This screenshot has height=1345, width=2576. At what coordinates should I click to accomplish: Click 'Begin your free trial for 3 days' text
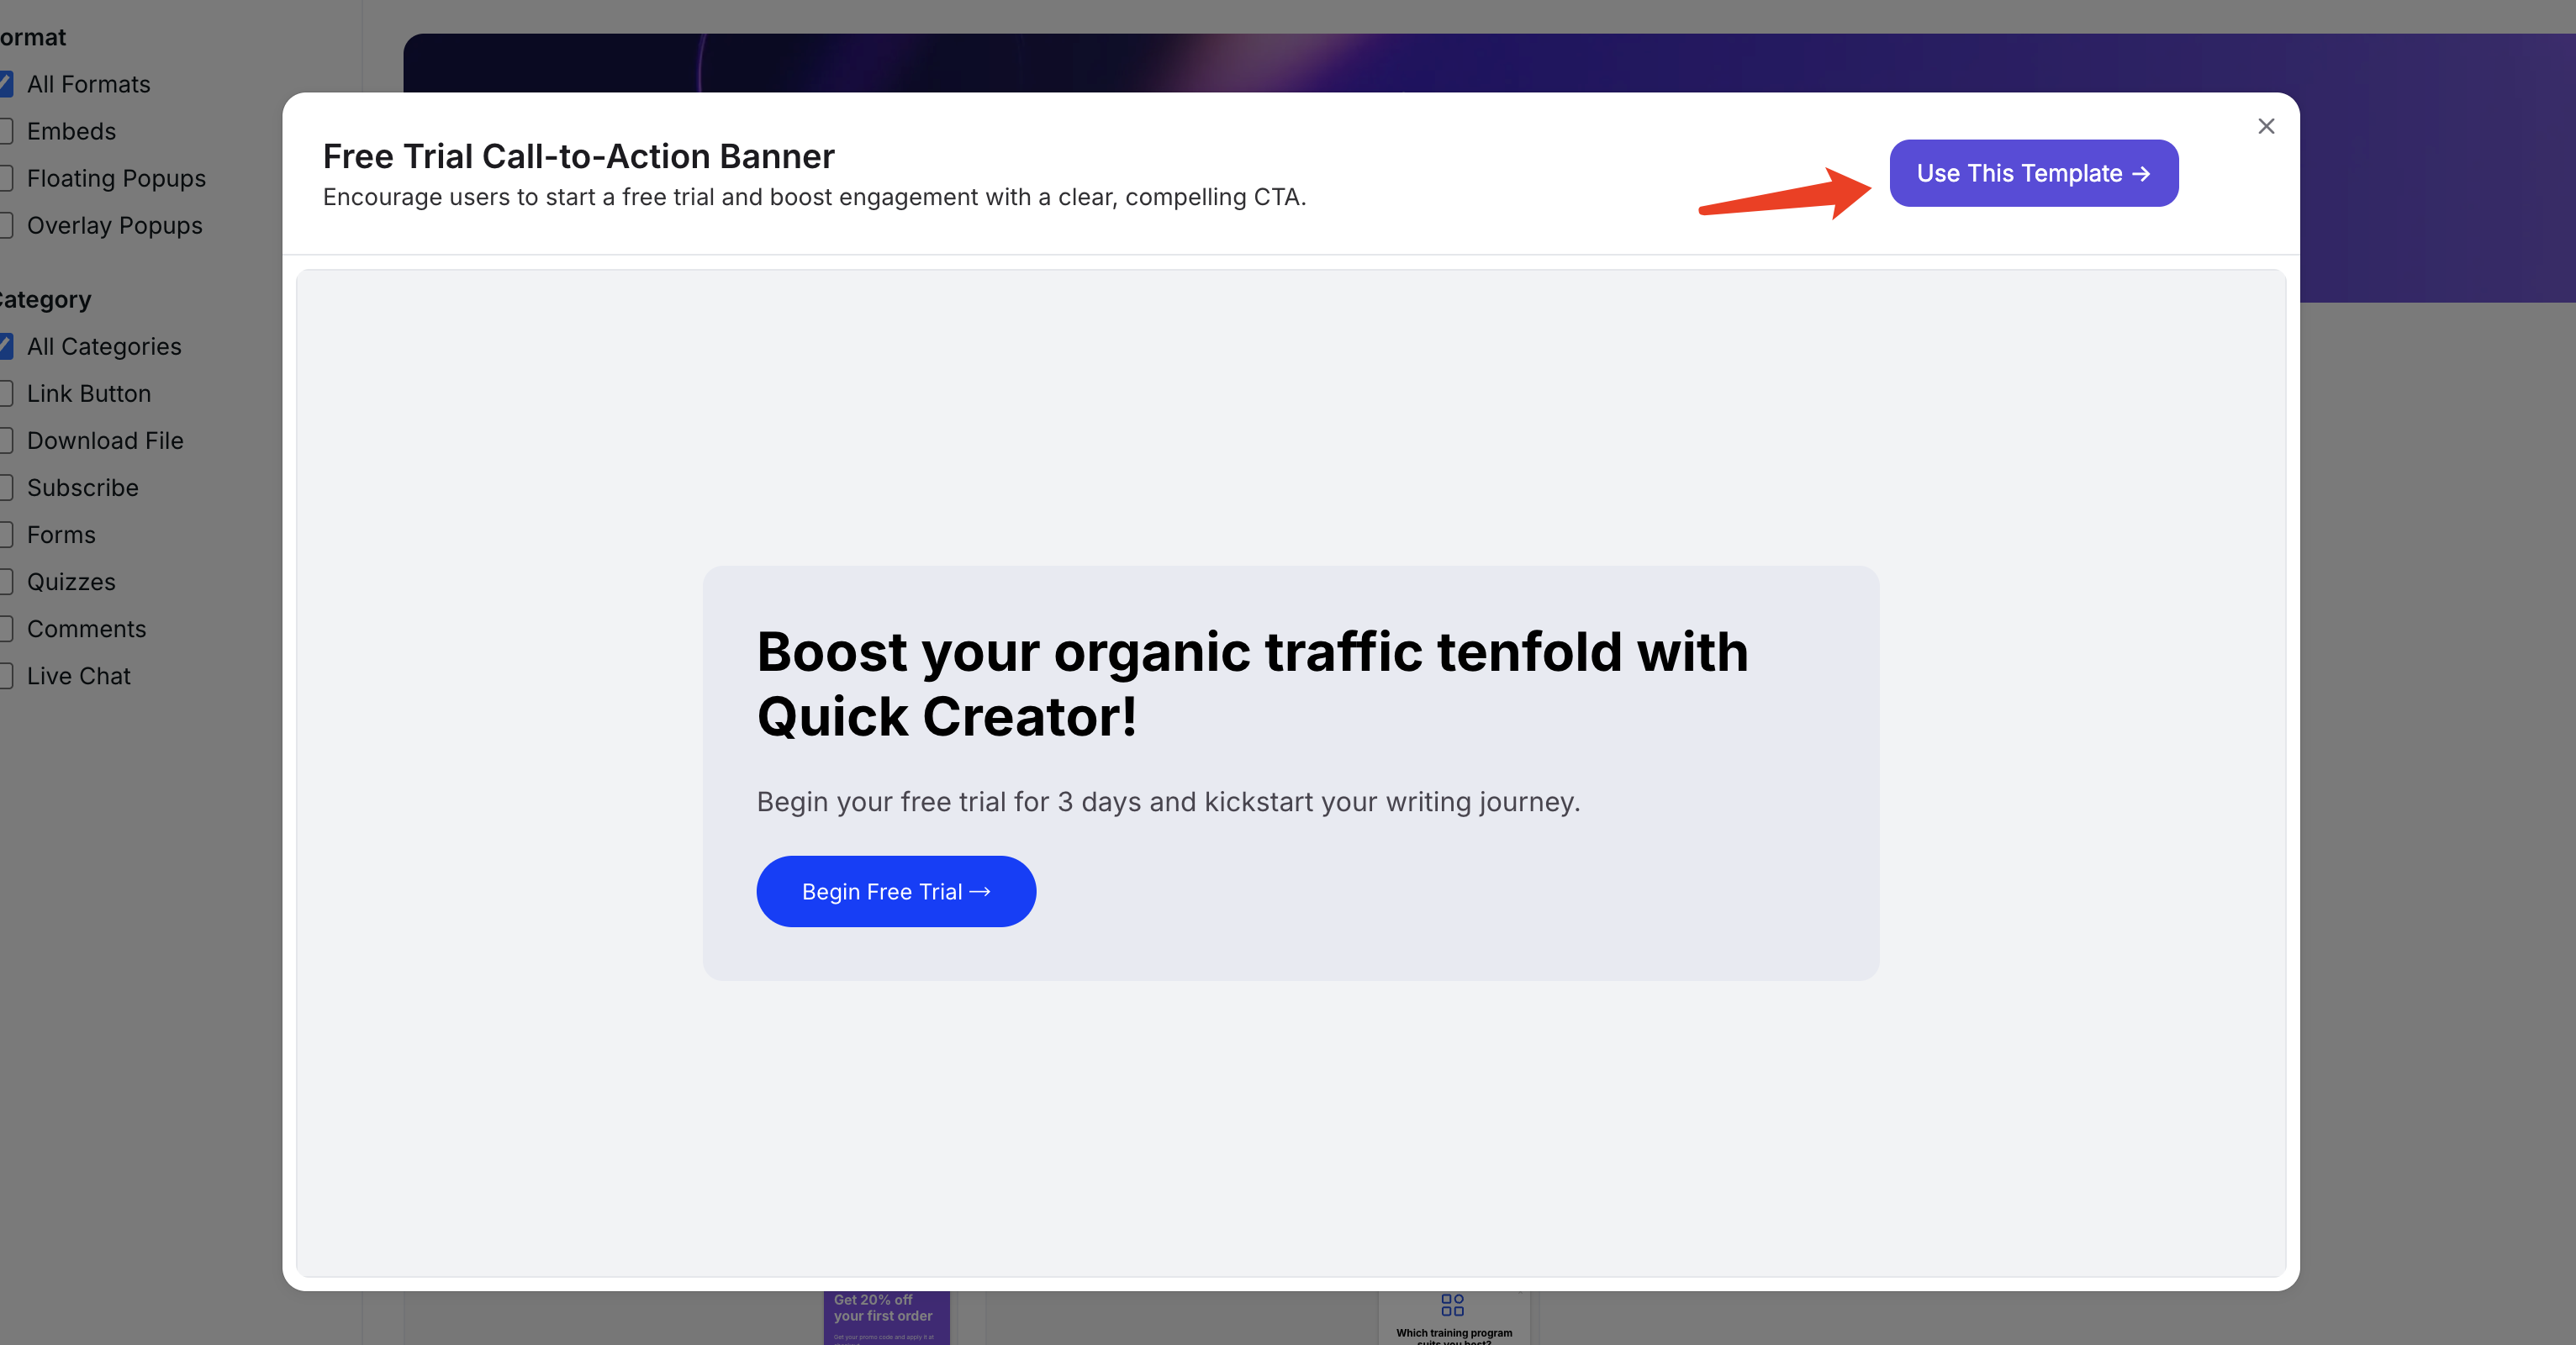1168,802
